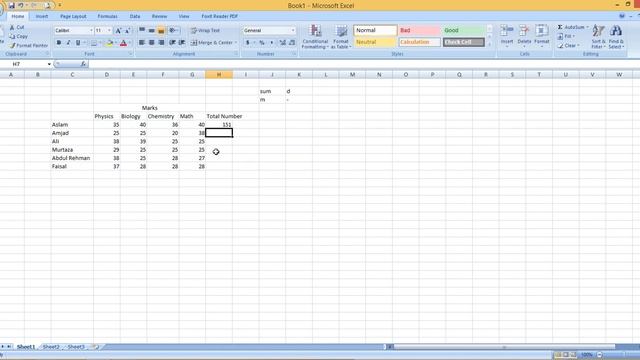This screenshot has width=640, height=360.
Task: Apply the Neutral cell style
Action: pyautogui.click(x=375, y=42)
